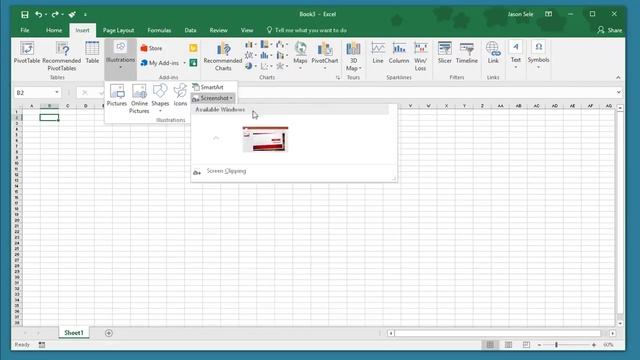Insert a Timeline filter
This screenshot has width=640, height=360.
[x=467, y=53]
